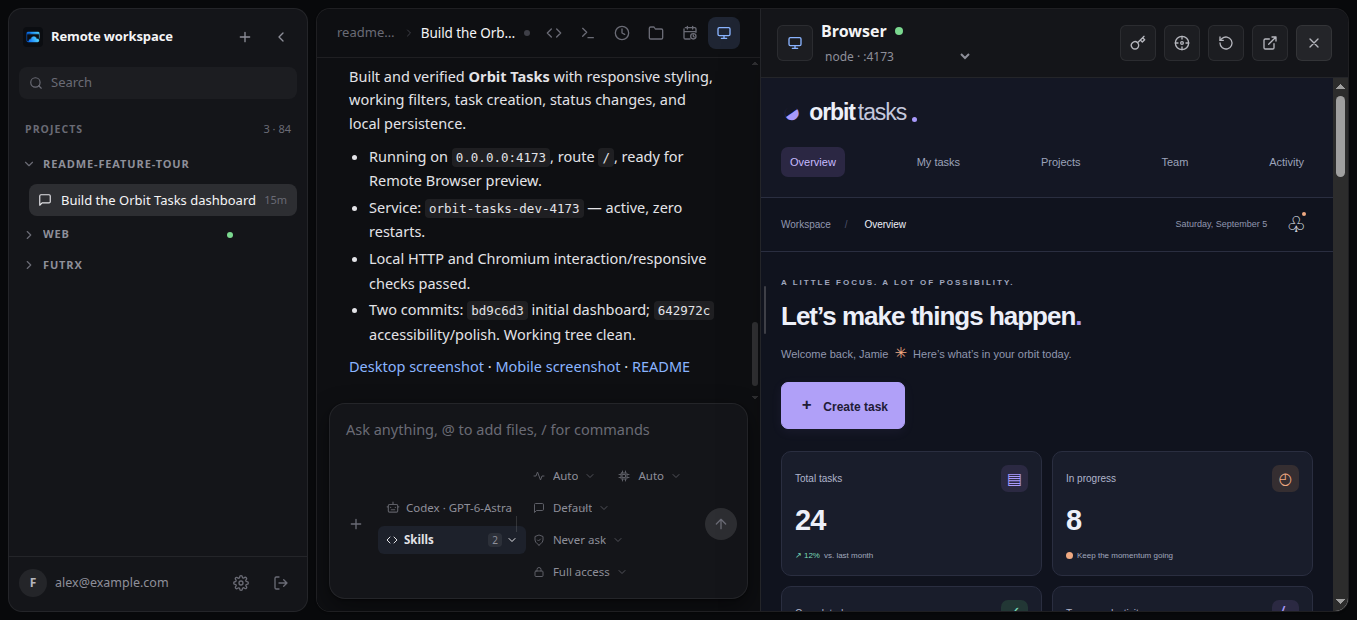1357x620 pixels.
Task: Click the Saturday, September 5 date text
Action: (1221, 224)
